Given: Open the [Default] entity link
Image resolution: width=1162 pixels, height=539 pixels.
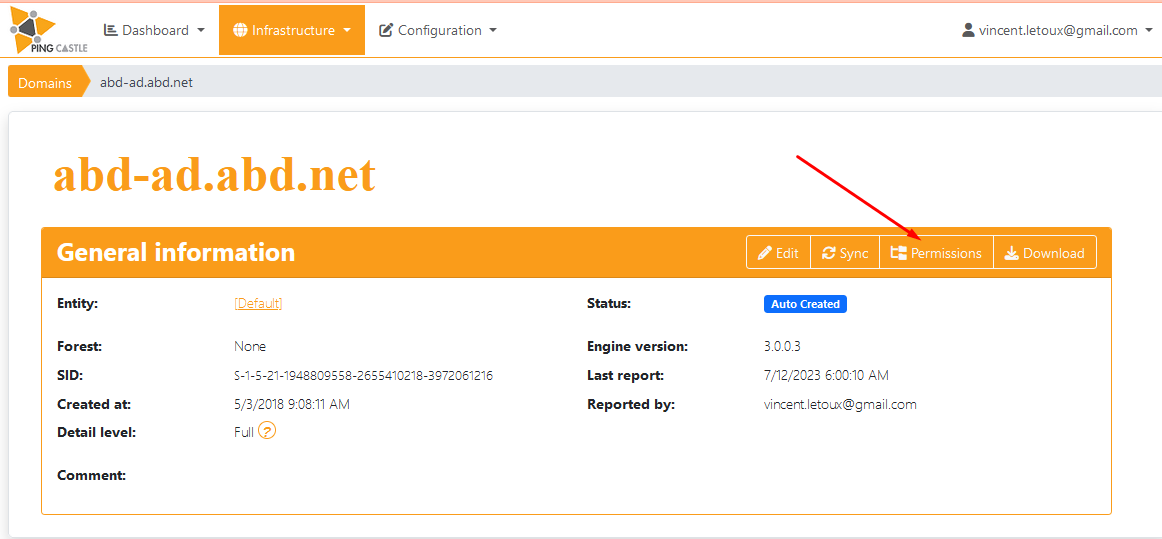Looking at the screenshot, I should pos(258,303).
